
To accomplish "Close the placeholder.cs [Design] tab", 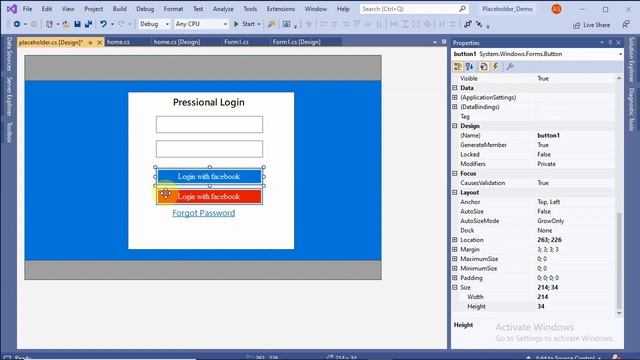I will click(x=100, y=42).
